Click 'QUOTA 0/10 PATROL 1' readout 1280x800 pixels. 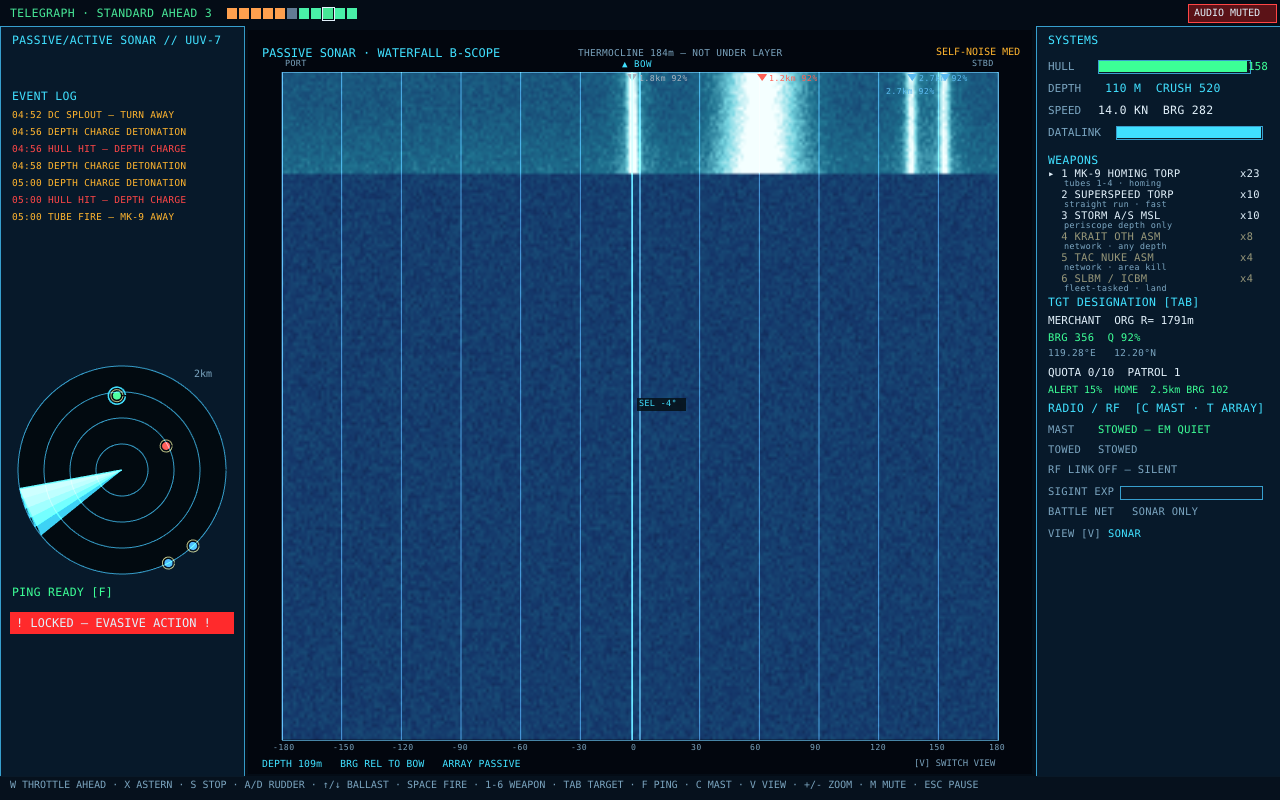tap(1114, 373)
